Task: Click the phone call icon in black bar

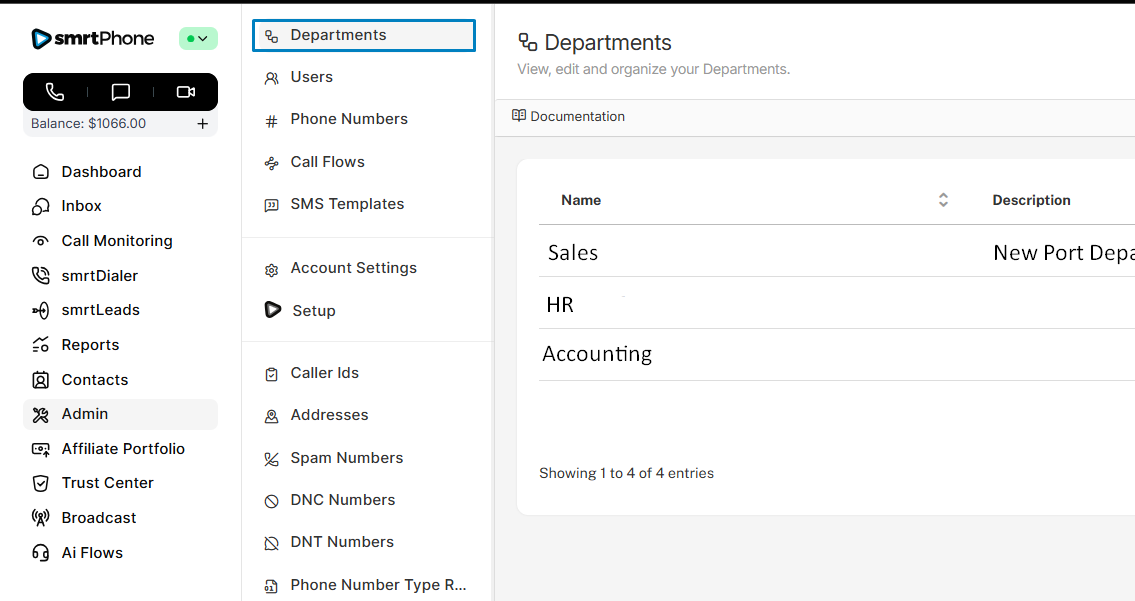Action: [x=55, y=92]
